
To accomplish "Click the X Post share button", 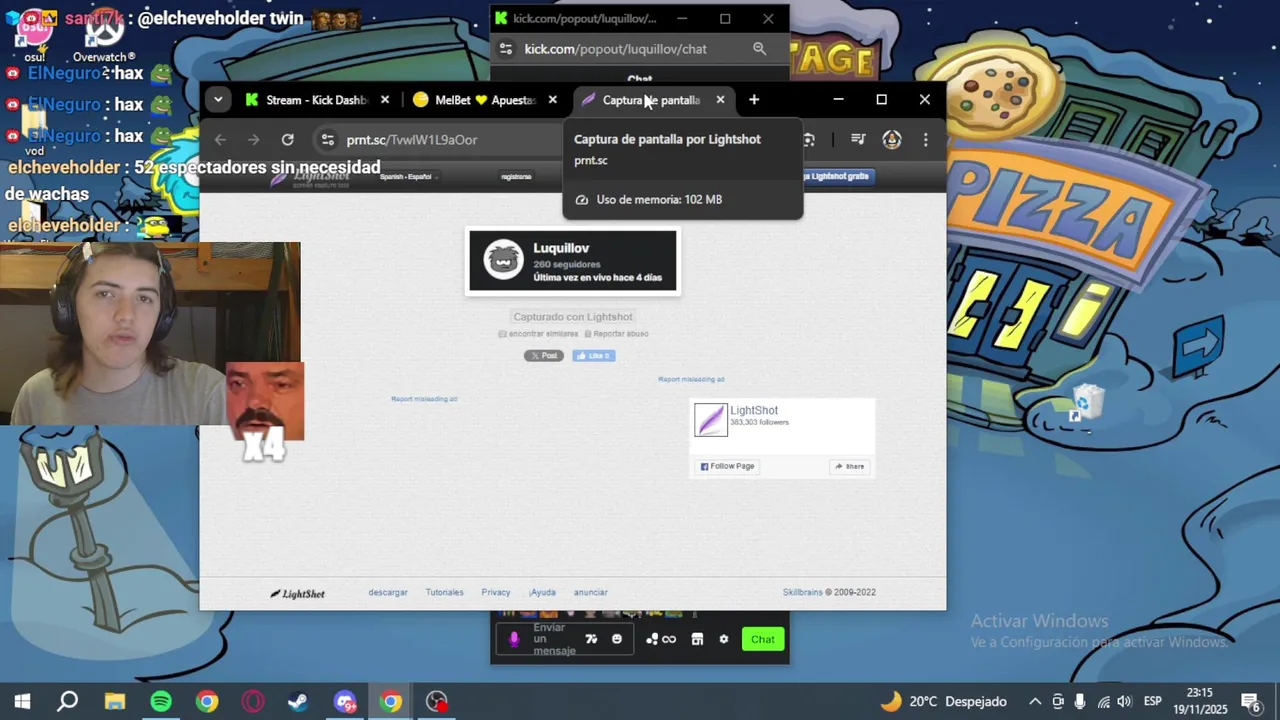I will (x=544, y=356).
